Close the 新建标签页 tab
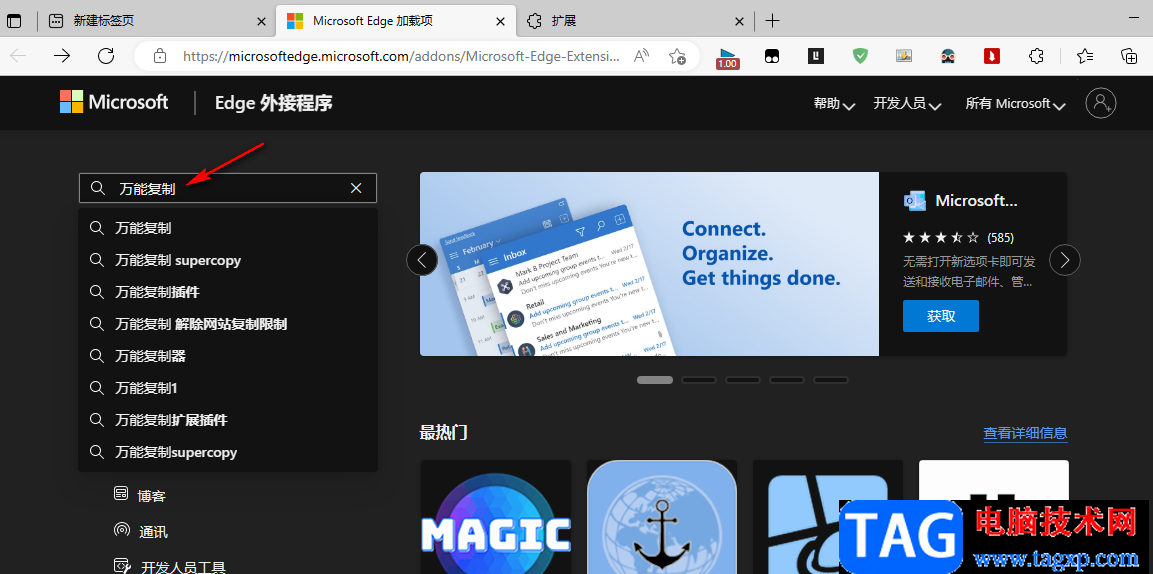1153x574 pixels. 261,21
